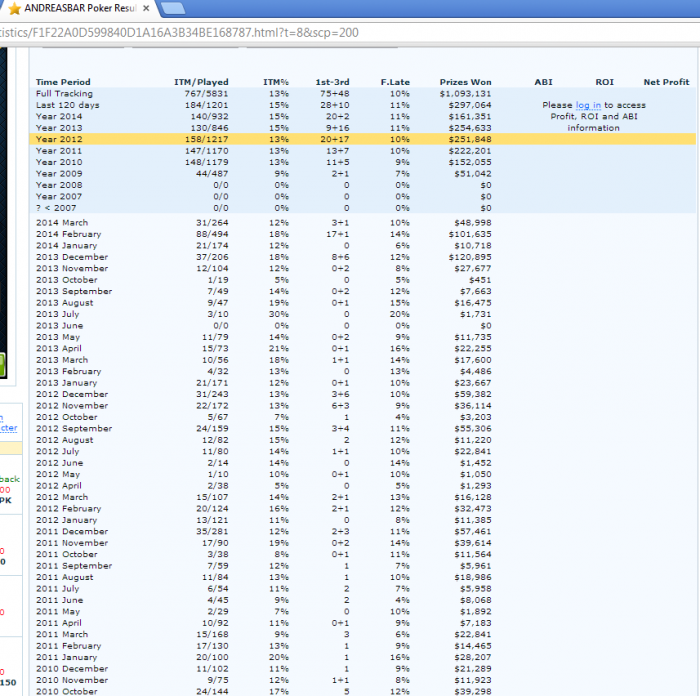
Task: Click the browser address bar URL
Action: pyautogui.click(x=179, y=33)
